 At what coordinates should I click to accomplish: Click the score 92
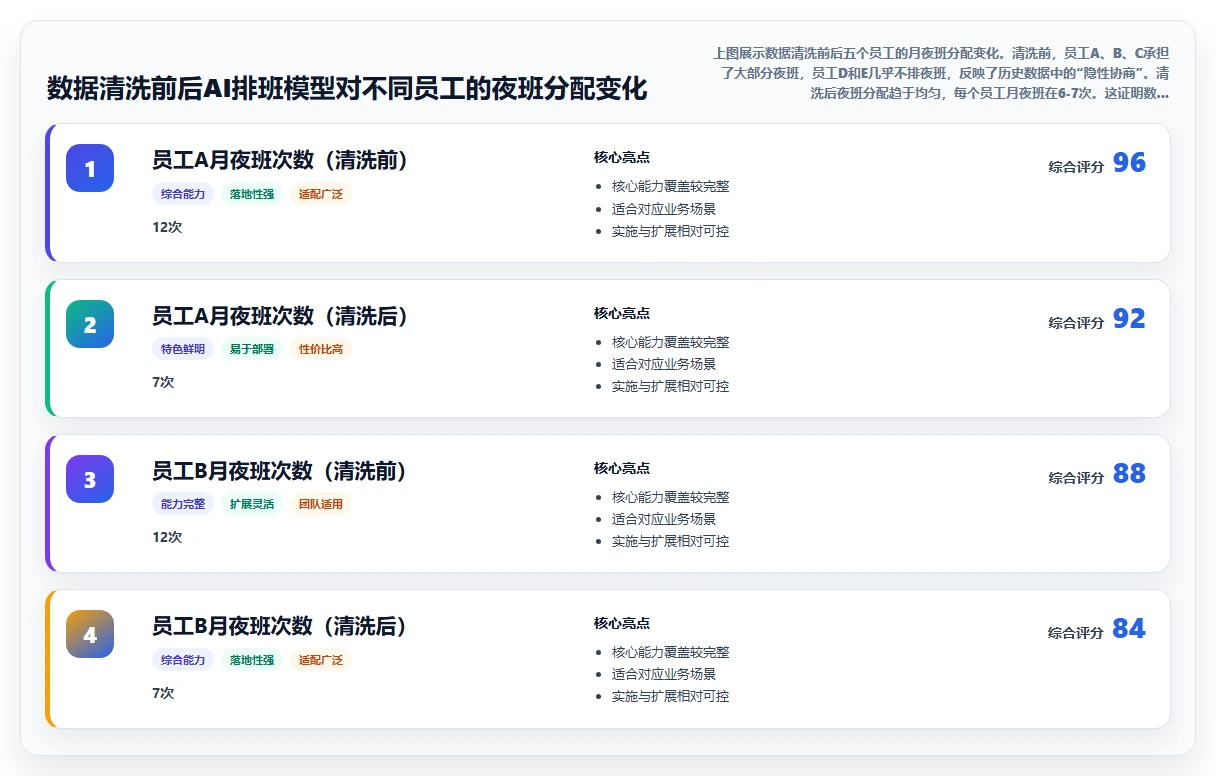(x=1129, y=319)
